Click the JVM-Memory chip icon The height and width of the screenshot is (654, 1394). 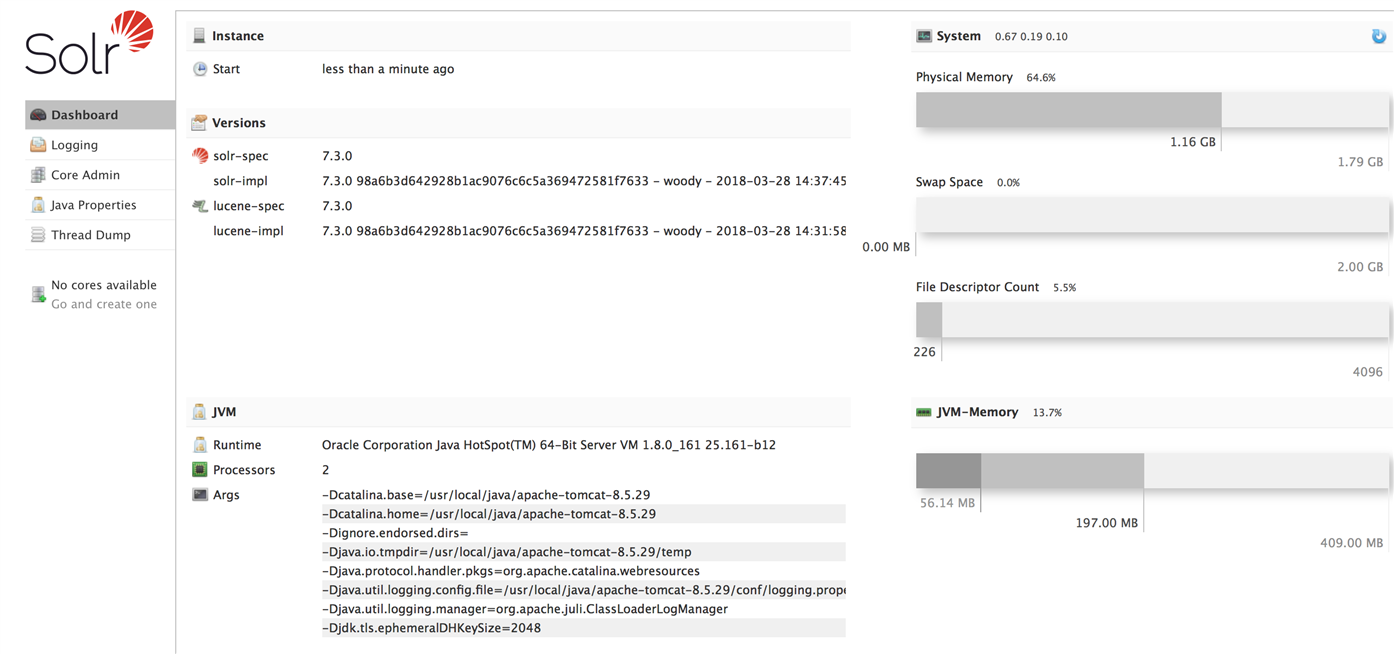(924, 412)
